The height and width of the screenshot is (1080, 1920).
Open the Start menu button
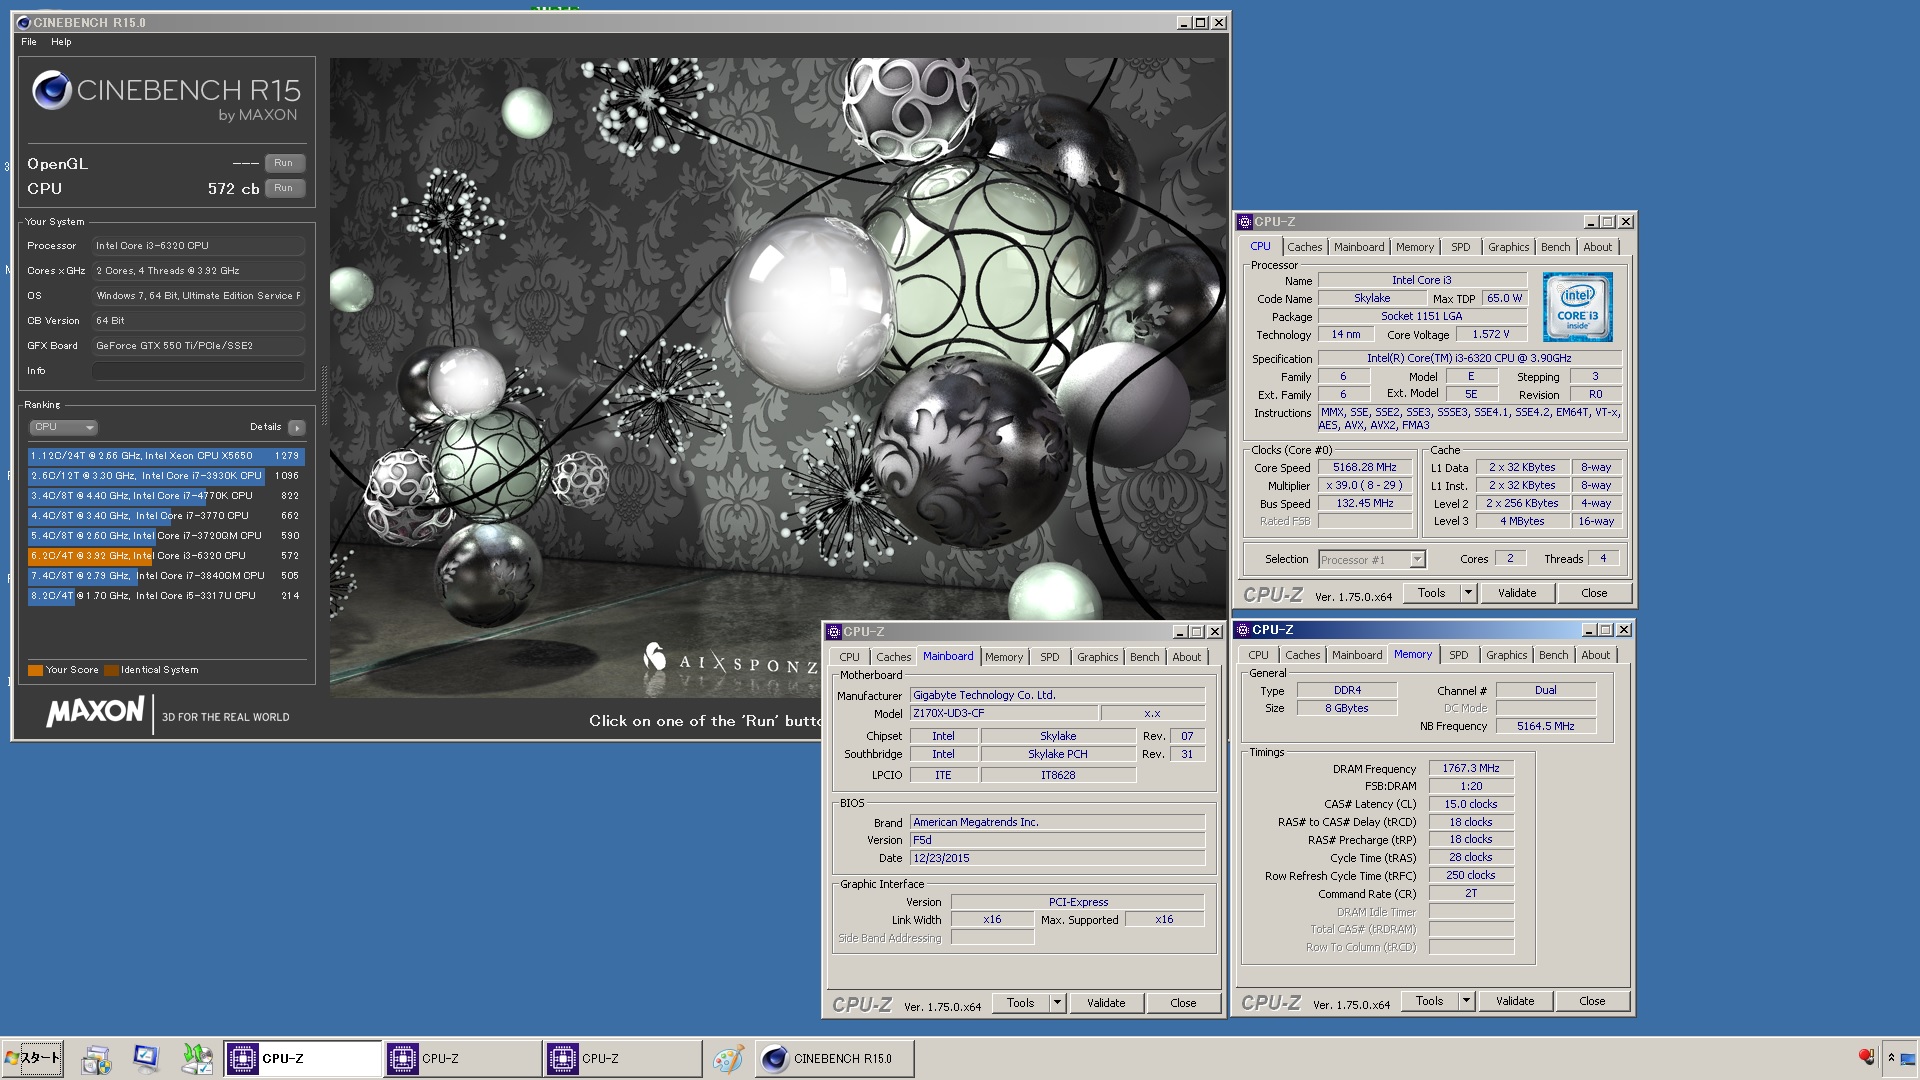pyautogui.click(x=33, y=1058)
